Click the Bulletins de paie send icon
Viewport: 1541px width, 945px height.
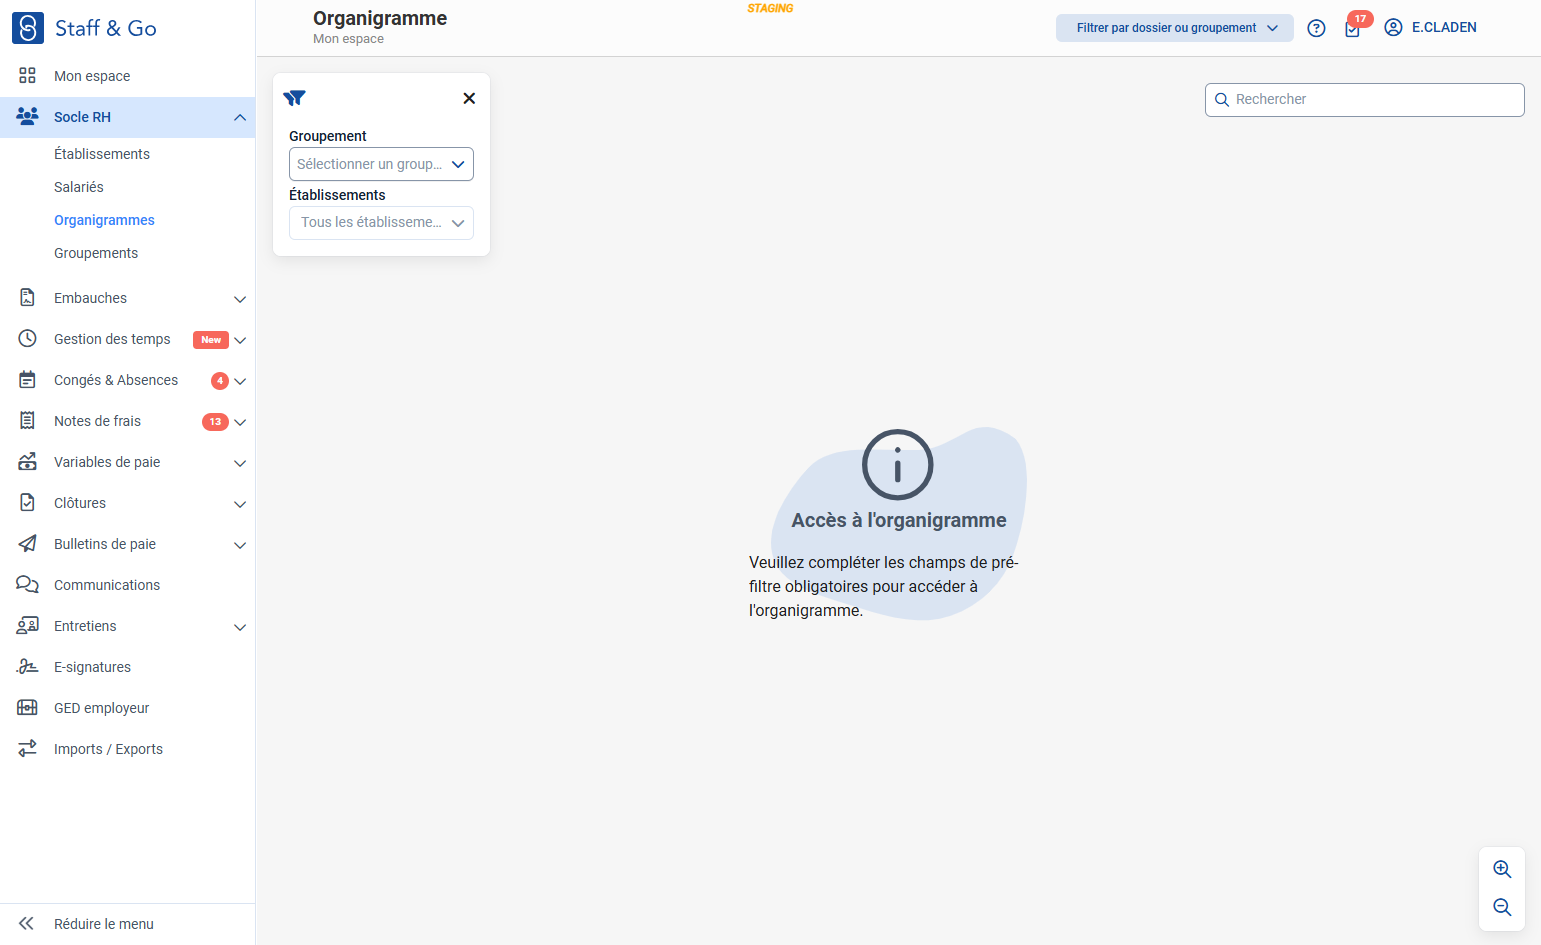28,544
